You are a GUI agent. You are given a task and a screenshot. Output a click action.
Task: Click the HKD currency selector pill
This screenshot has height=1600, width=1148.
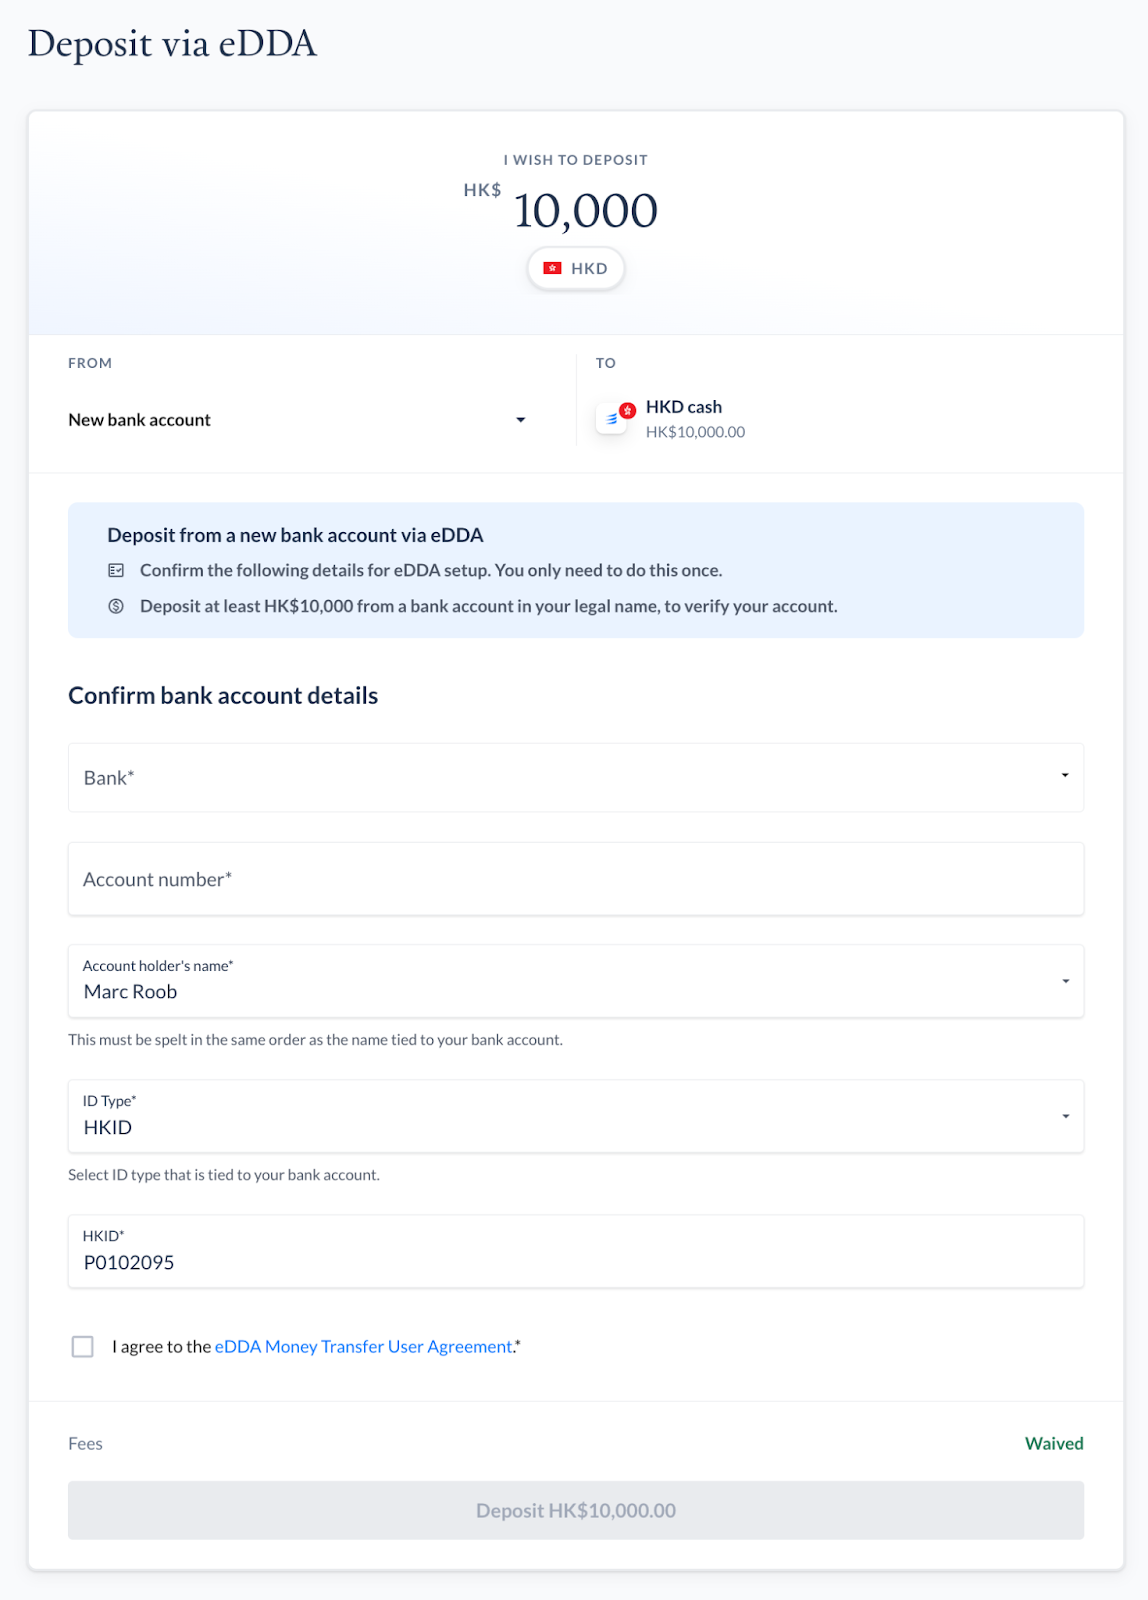[576, 268]
